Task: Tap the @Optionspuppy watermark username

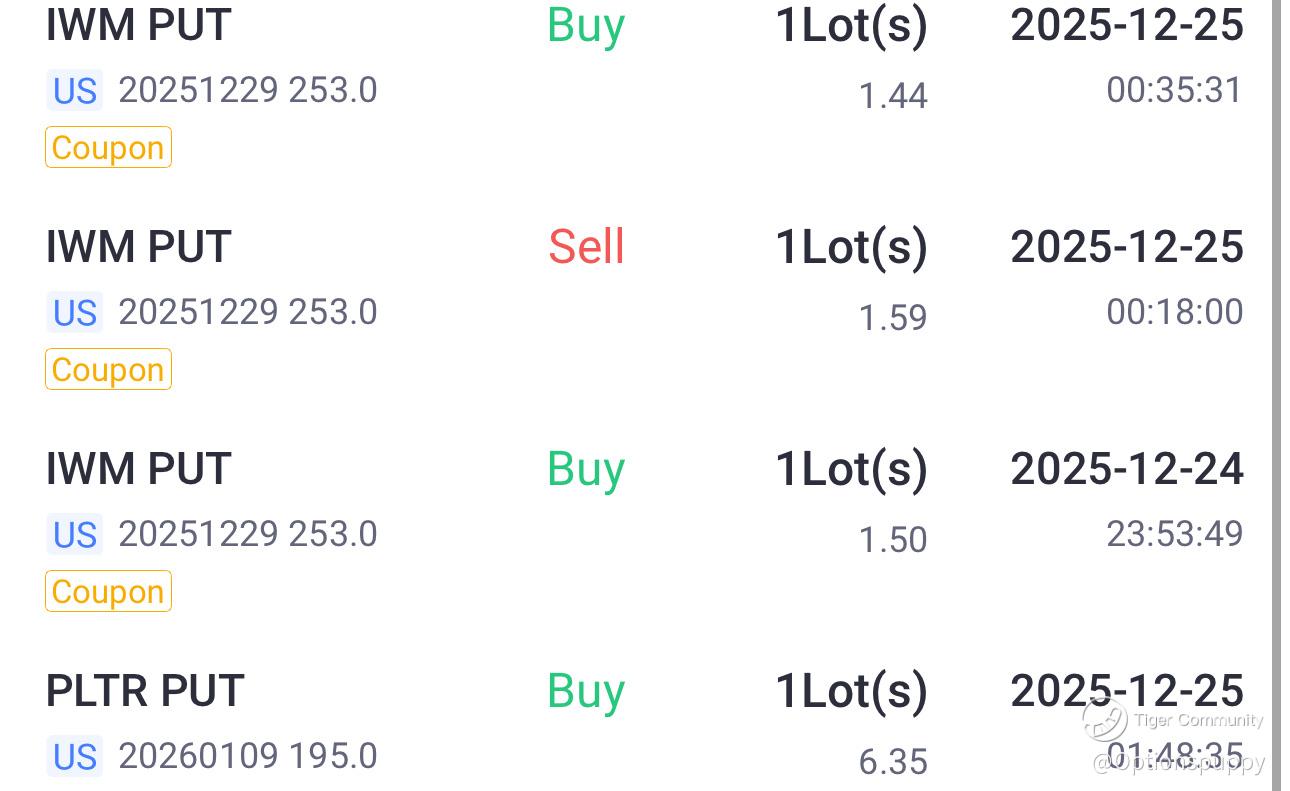Action: click(x=1180, y=763)
